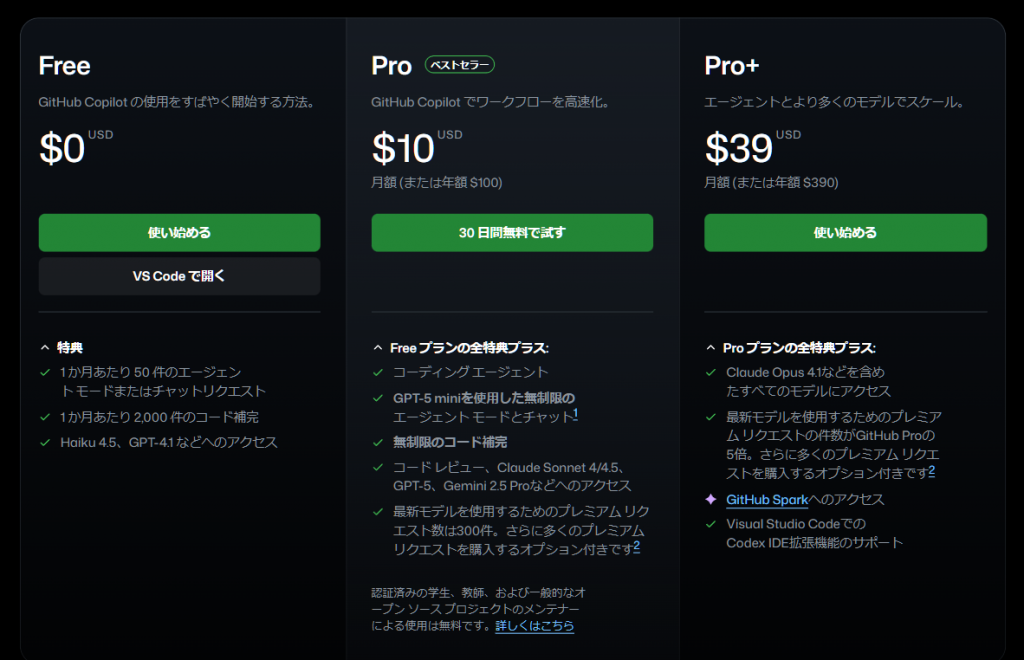Open footnote 2 in the Pro plan
Viewport: 1024px width, 660px height.
coord(636,546)
